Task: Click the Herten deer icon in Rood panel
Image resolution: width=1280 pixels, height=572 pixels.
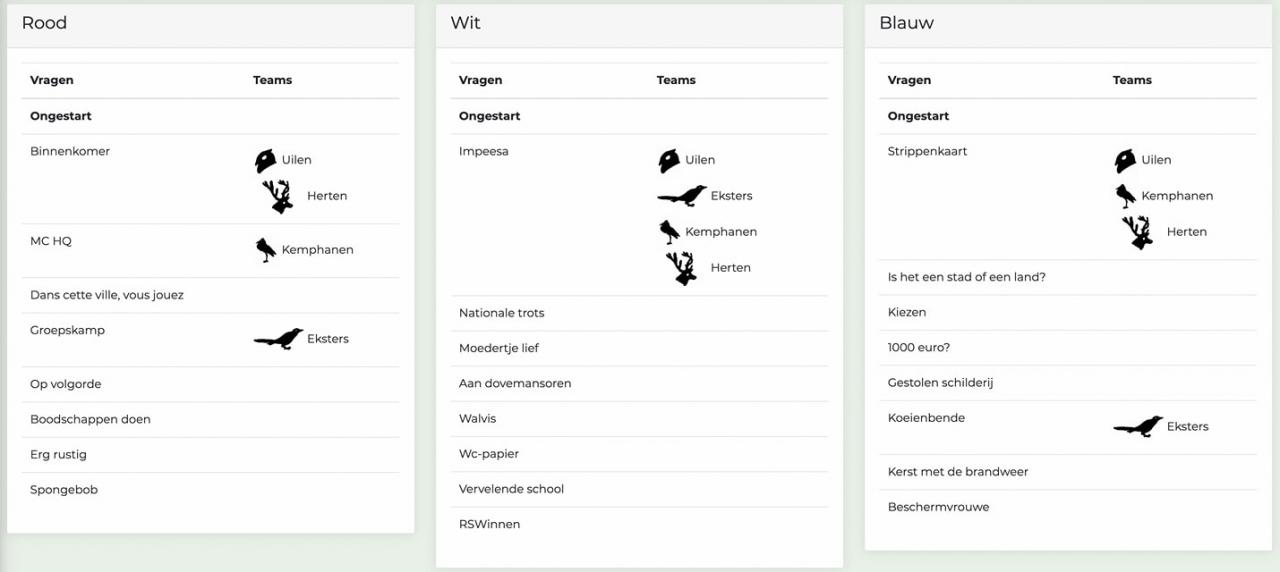Action: 278,196
